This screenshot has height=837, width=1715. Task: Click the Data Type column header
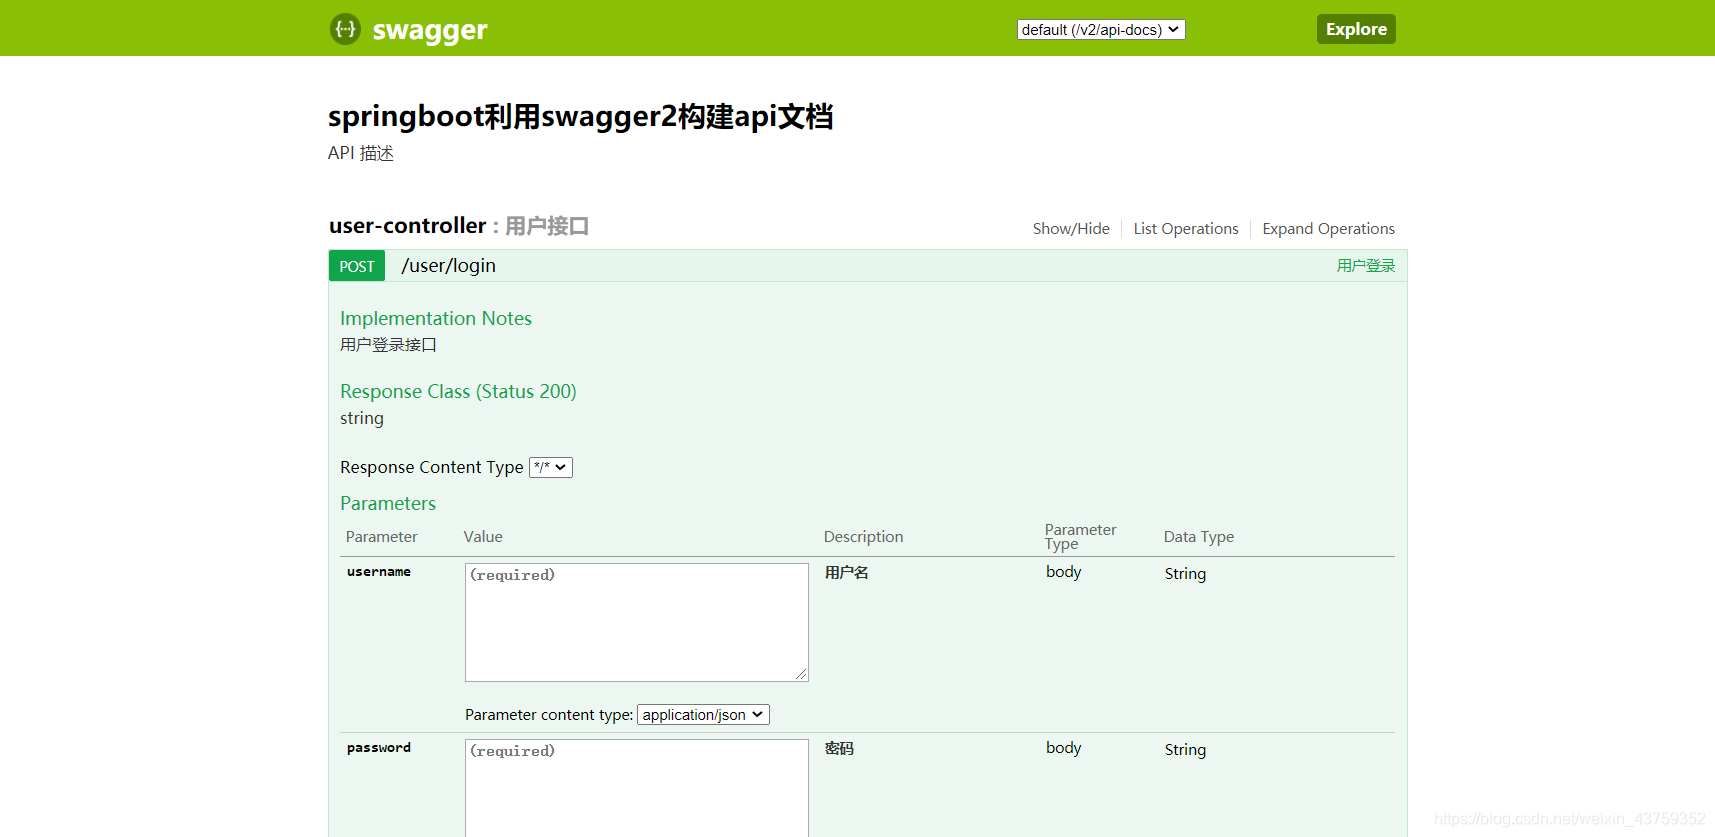click(1199, 537)
